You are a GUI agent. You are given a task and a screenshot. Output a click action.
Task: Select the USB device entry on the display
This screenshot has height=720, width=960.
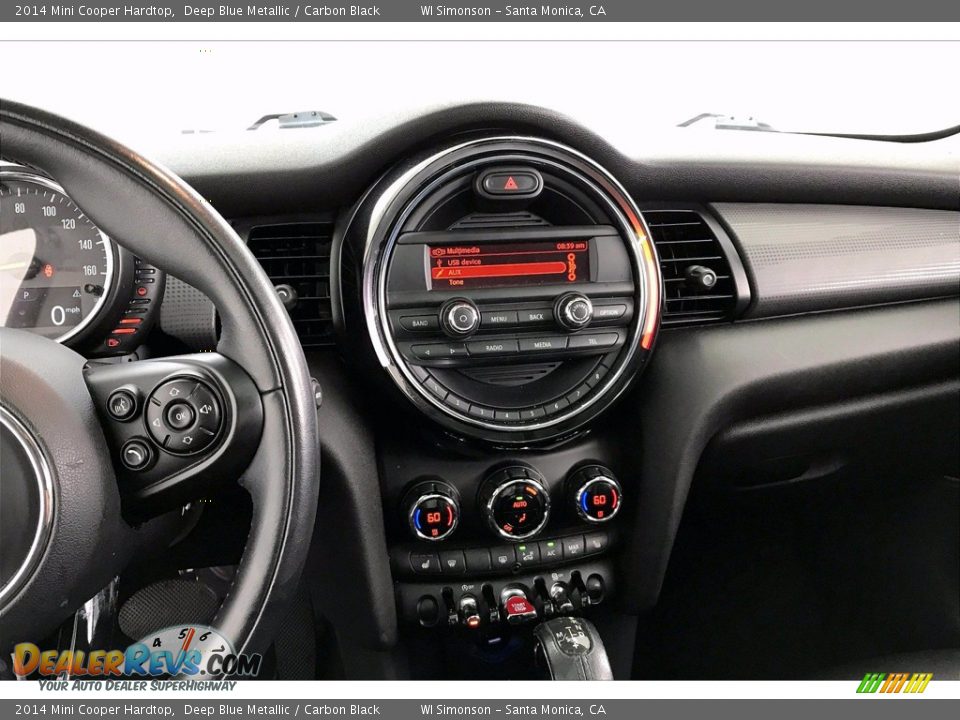[x=463, y=262]
